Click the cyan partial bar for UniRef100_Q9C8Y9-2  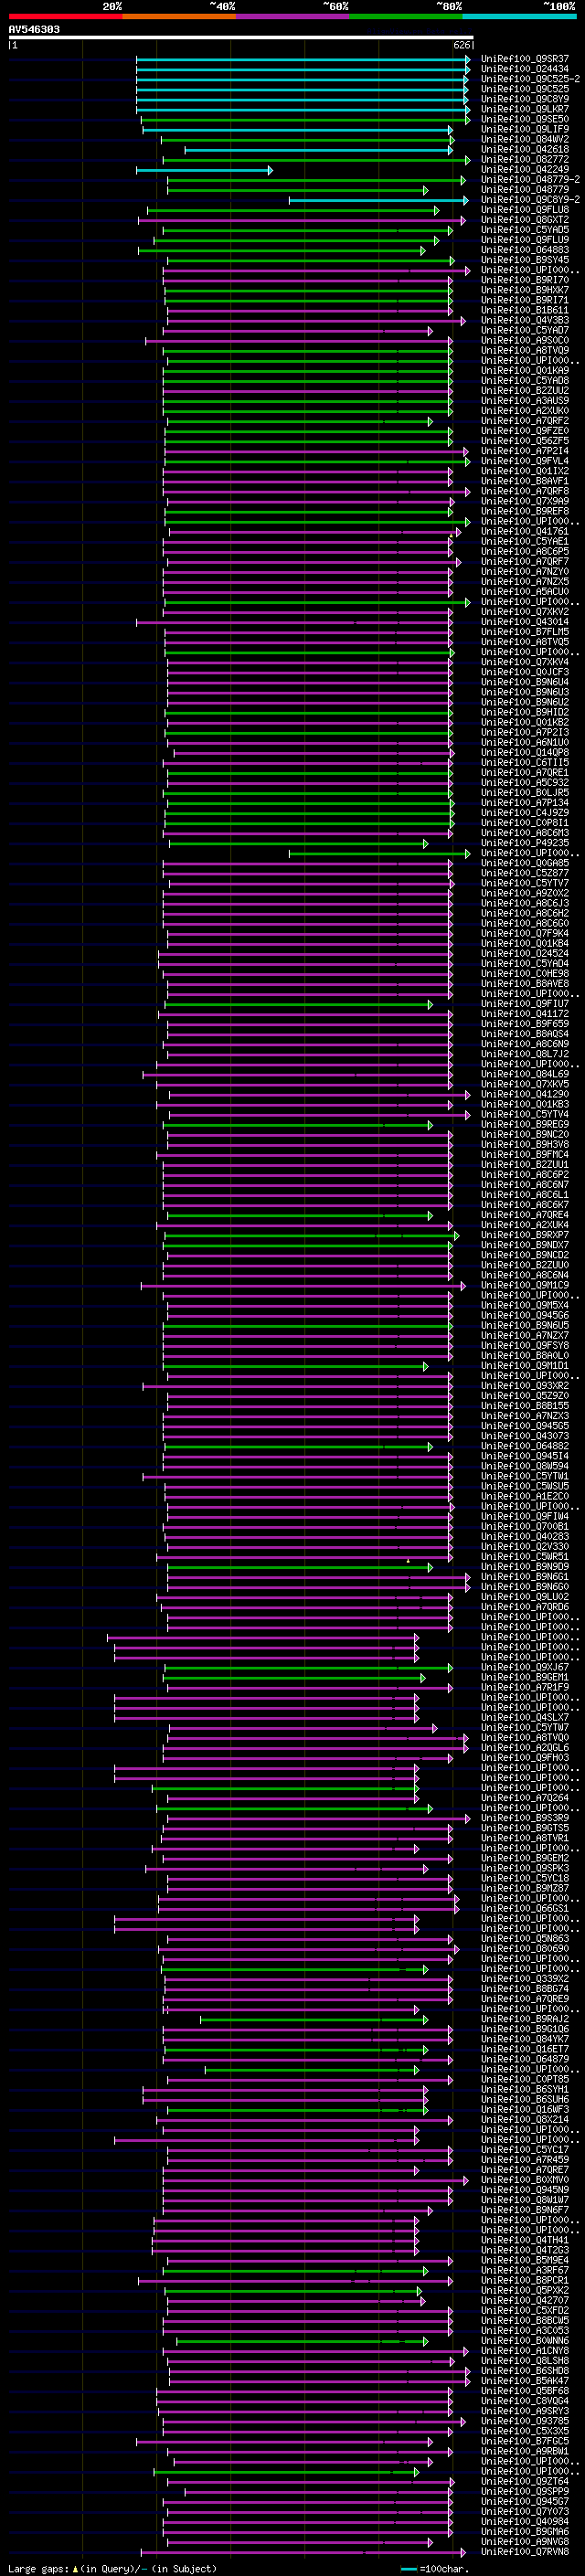tap(379, 201)
